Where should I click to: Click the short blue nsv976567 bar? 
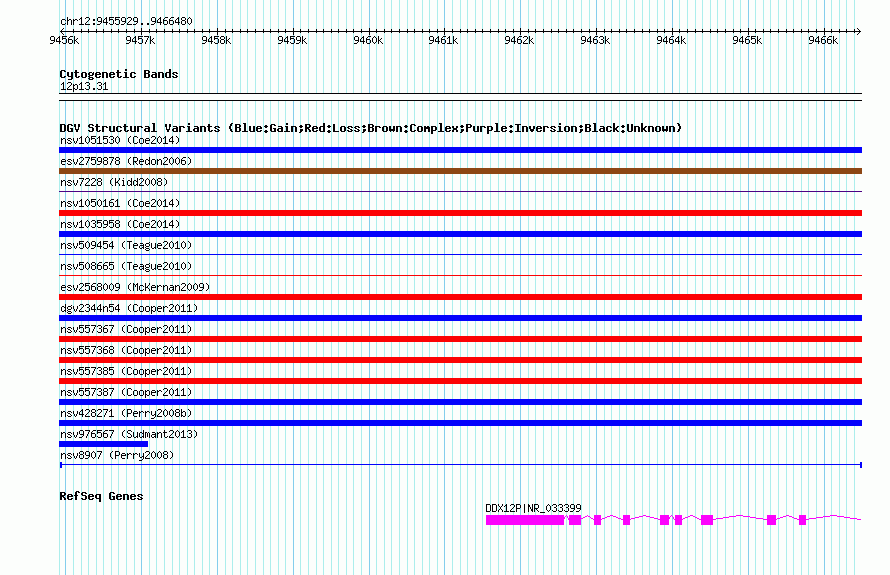(x=103, y=444)
